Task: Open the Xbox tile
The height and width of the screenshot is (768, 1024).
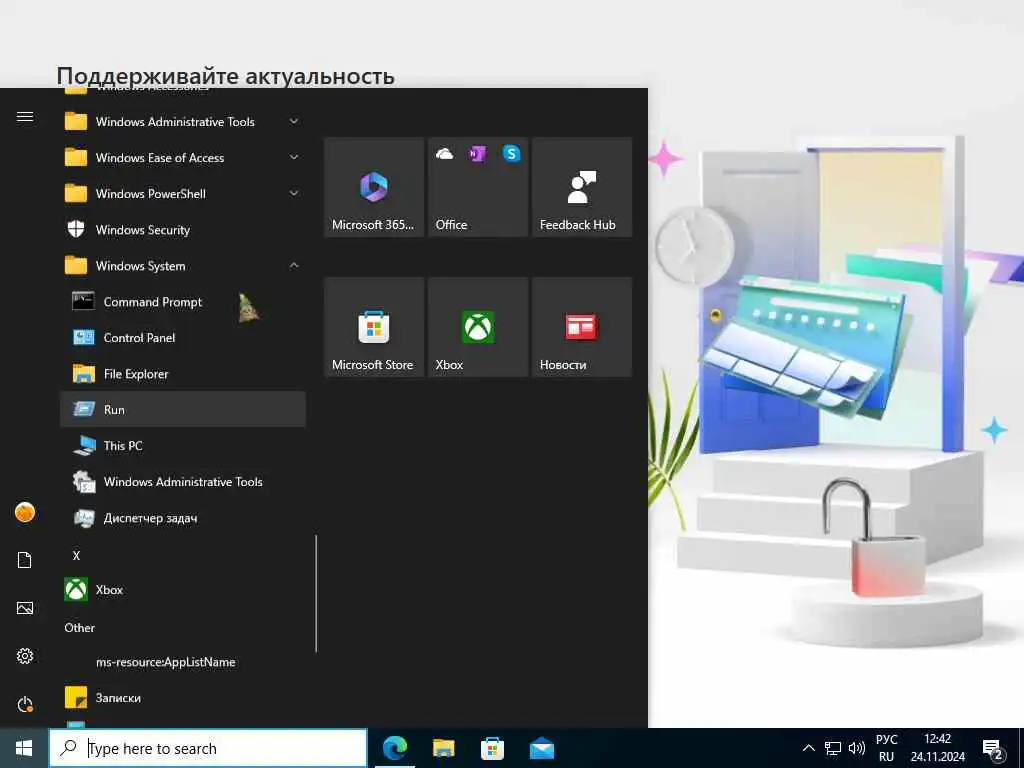Action: coord(478,327)
